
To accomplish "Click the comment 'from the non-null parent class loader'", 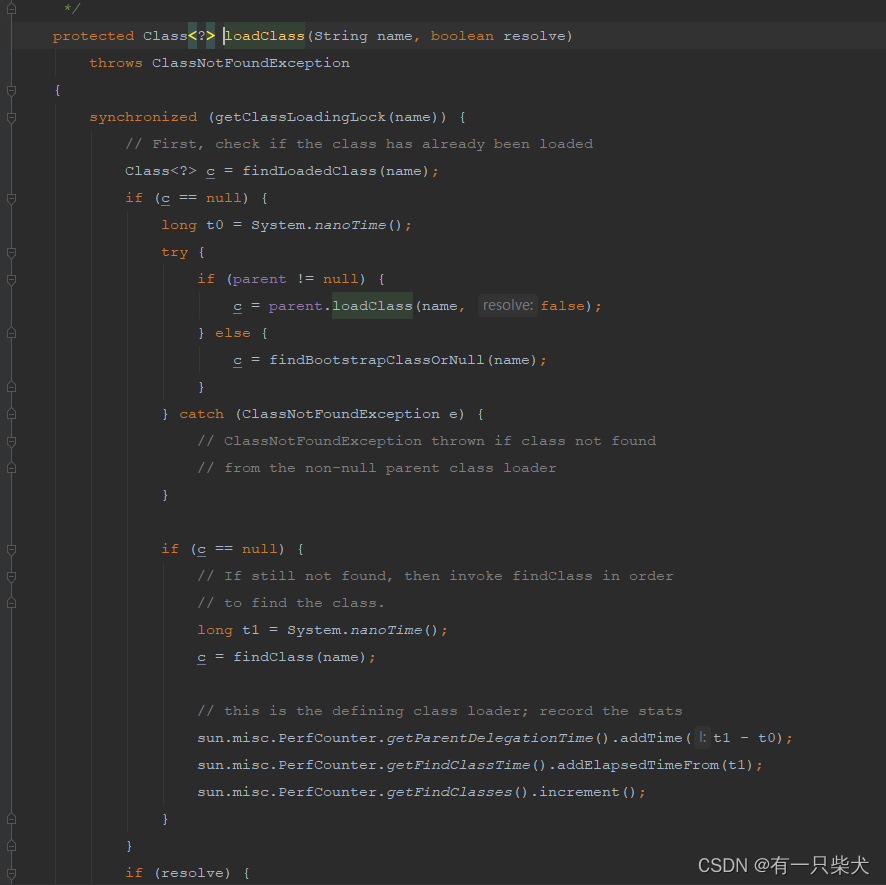I will (x=390, y=468).
